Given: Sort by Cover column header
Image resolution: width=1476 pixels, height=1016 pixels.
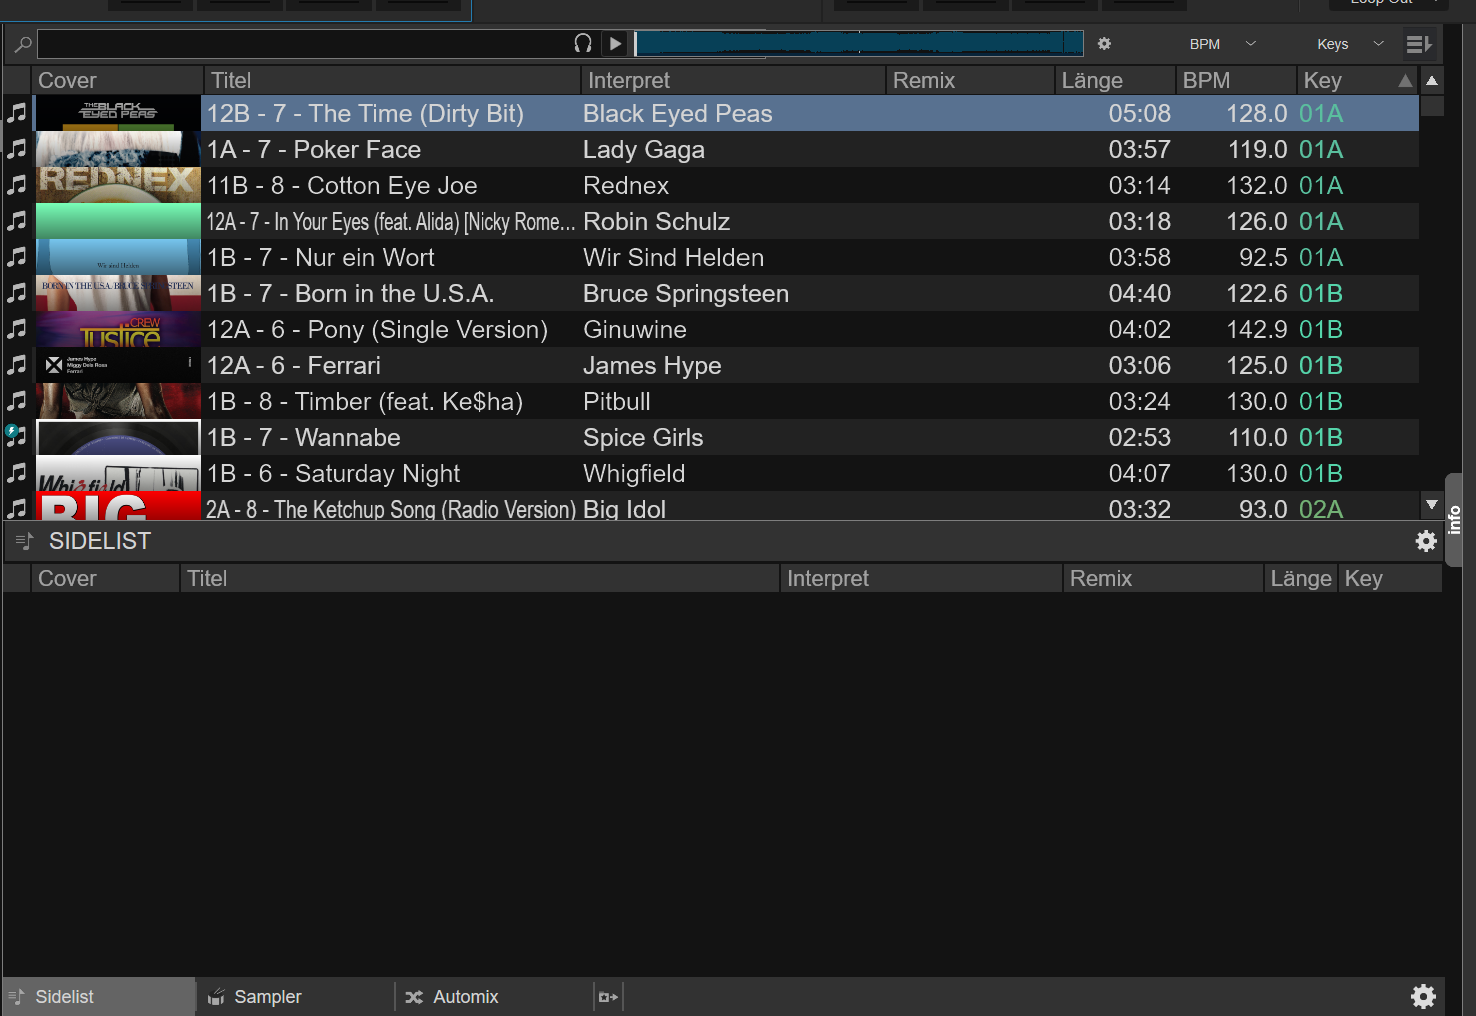Looking at the screenshot, I should [x=118, y=80].
